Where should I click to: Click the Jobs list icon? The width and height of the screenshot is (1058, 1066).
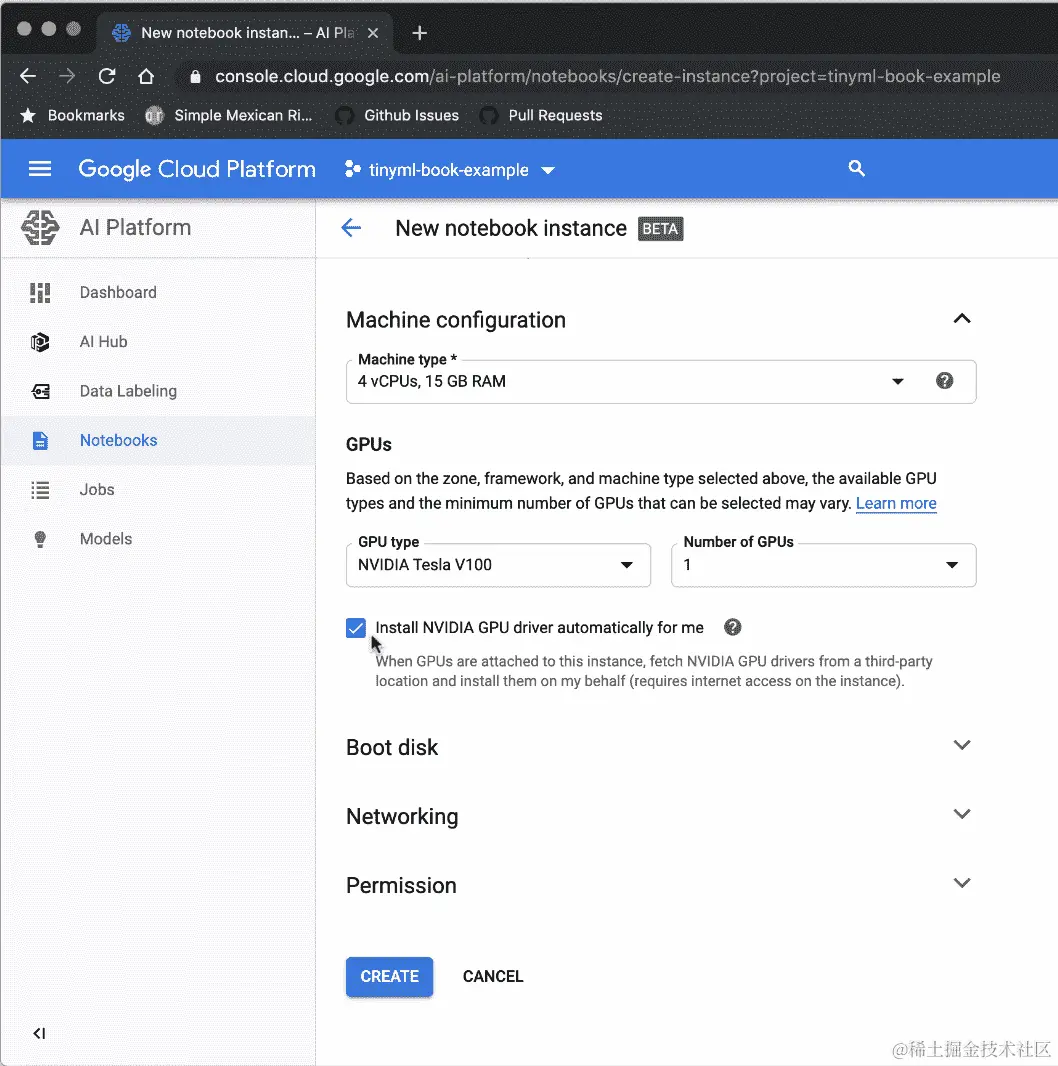(40, 489)
